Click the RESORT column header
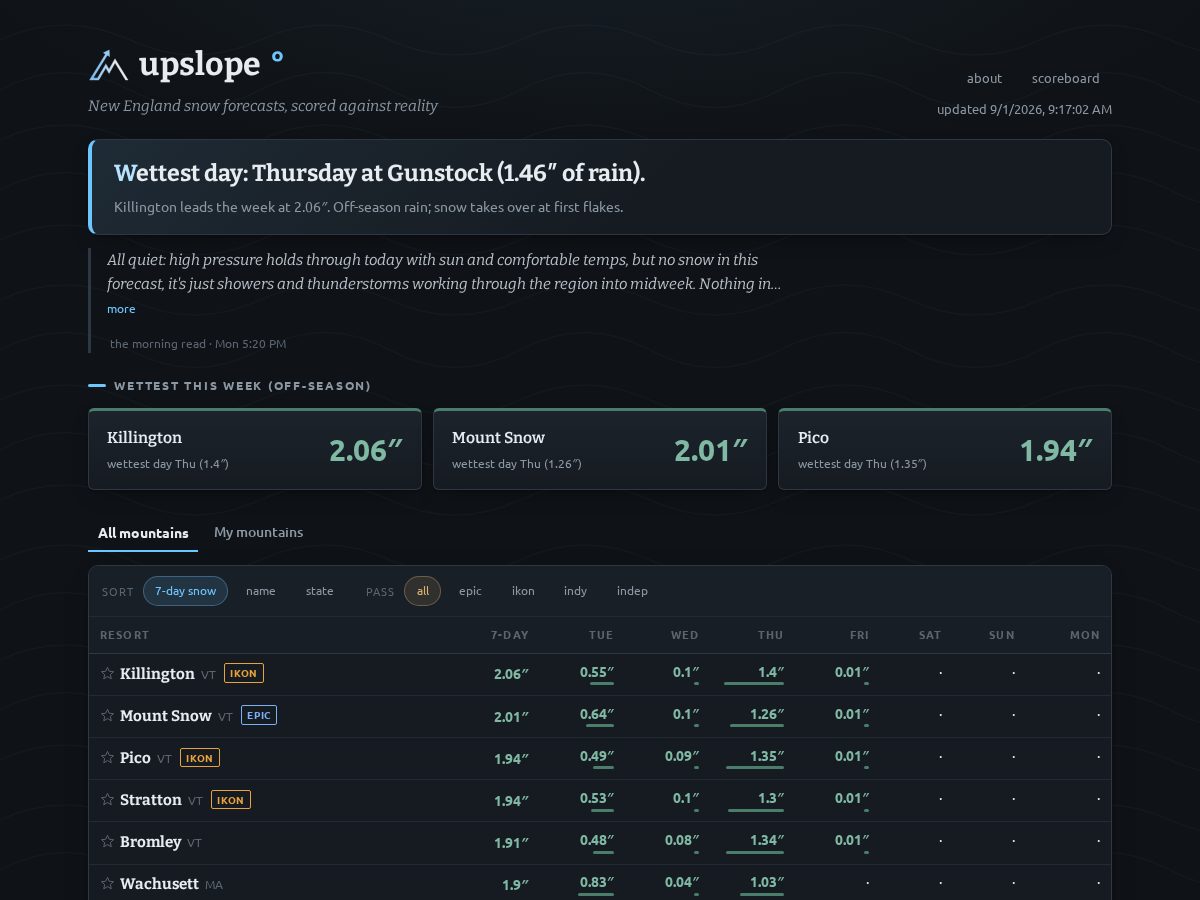Viewport: 1200px width, 900px height. tap(125, 635)
